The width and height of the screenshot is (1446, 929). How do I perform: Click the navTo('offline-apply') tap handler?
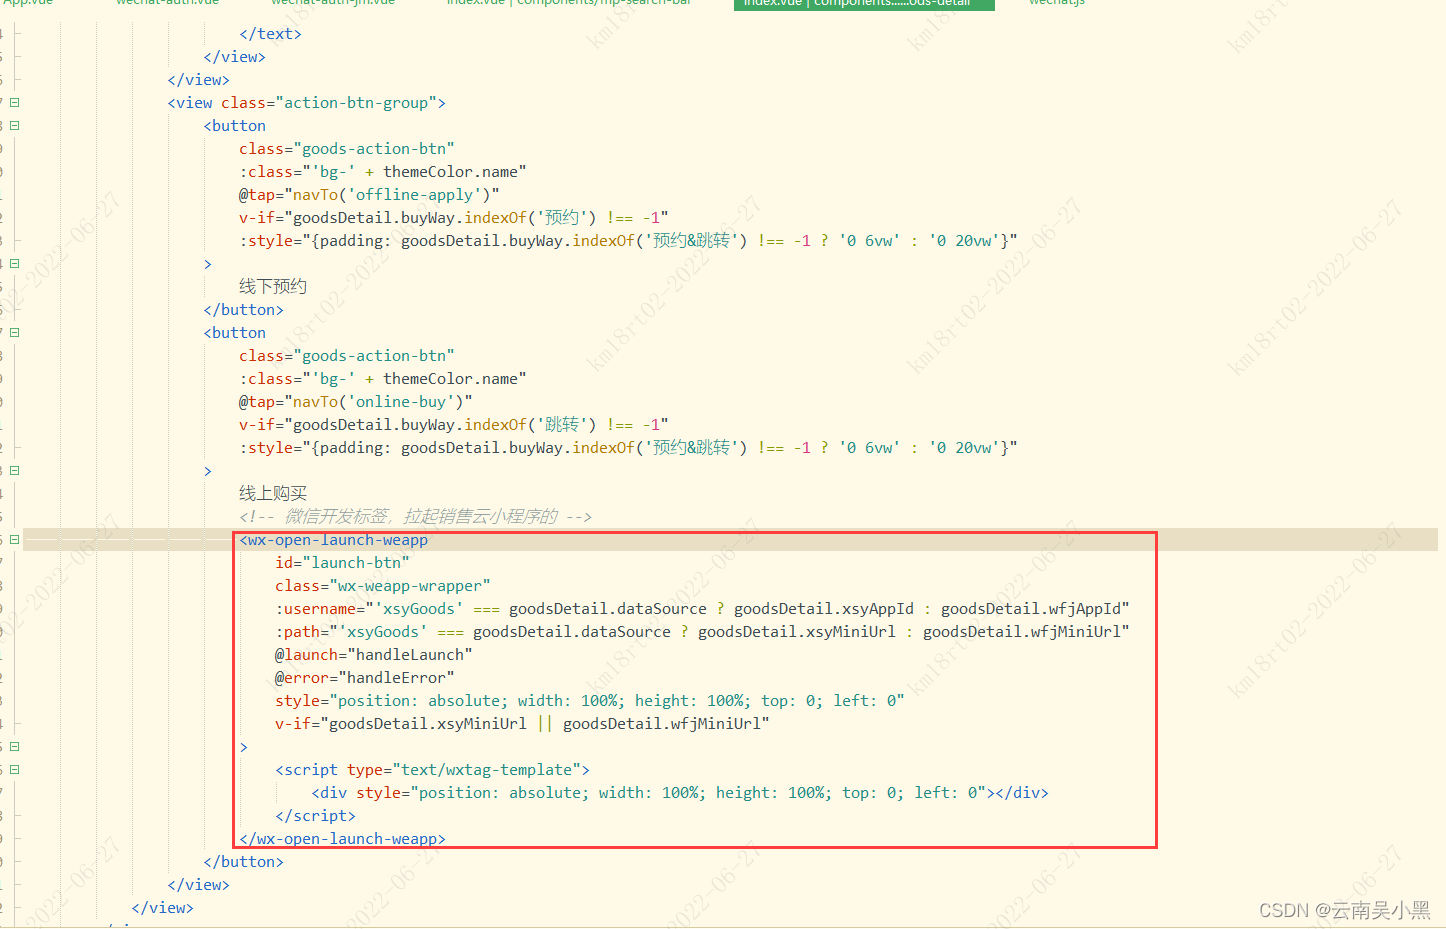pos(369,194)
